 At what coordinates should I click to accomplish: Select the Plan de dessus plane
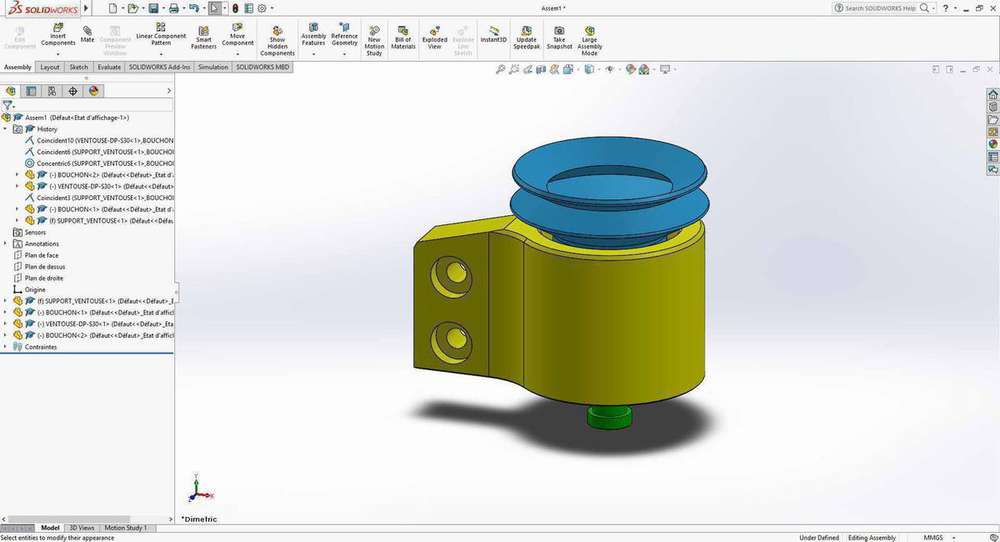[x=45, y=267]
